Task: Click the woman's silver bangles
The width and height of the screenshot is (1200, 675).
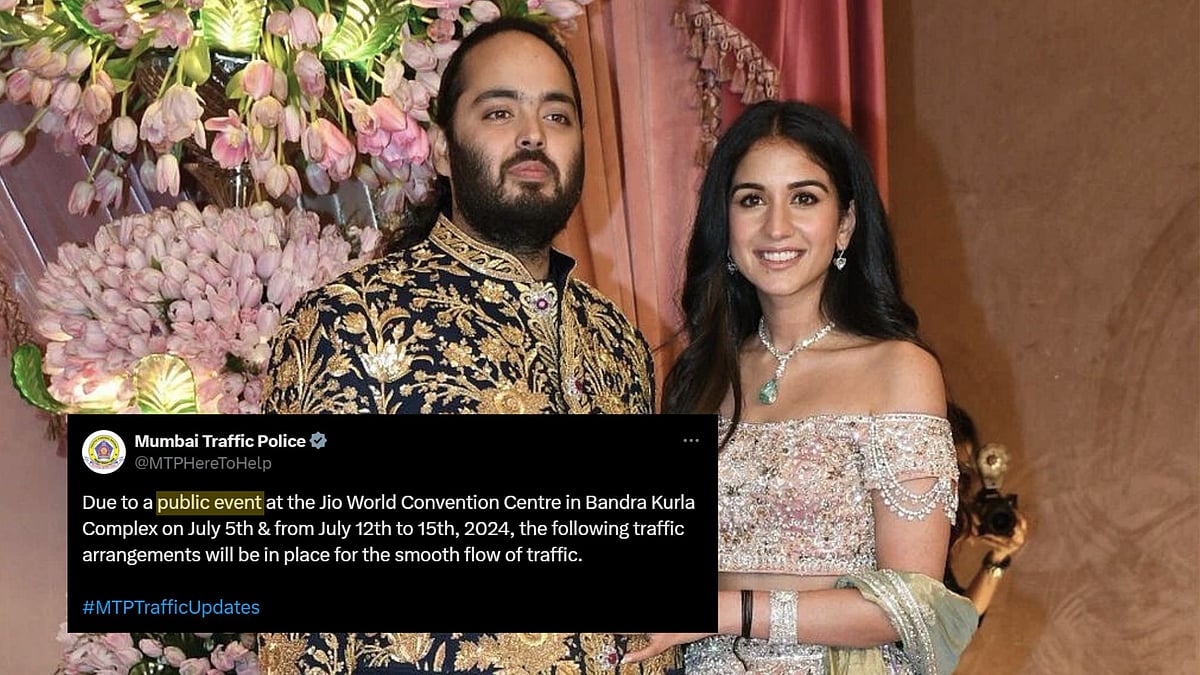Action: [x=783, y=617]
